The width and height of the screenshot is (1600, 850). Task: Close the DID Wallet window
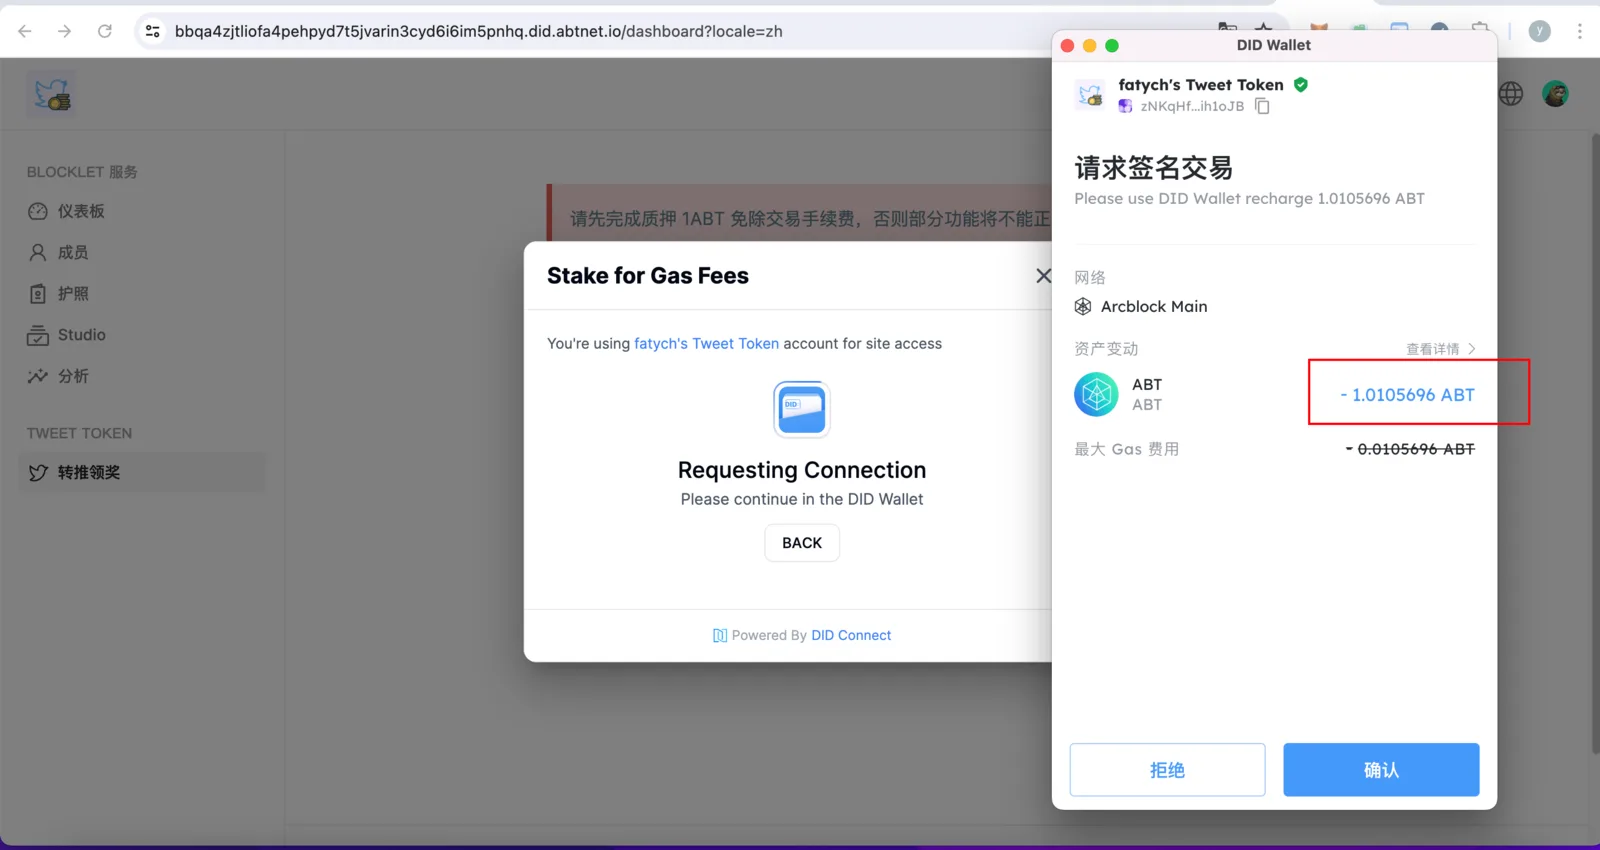(x=1067, y=46)
